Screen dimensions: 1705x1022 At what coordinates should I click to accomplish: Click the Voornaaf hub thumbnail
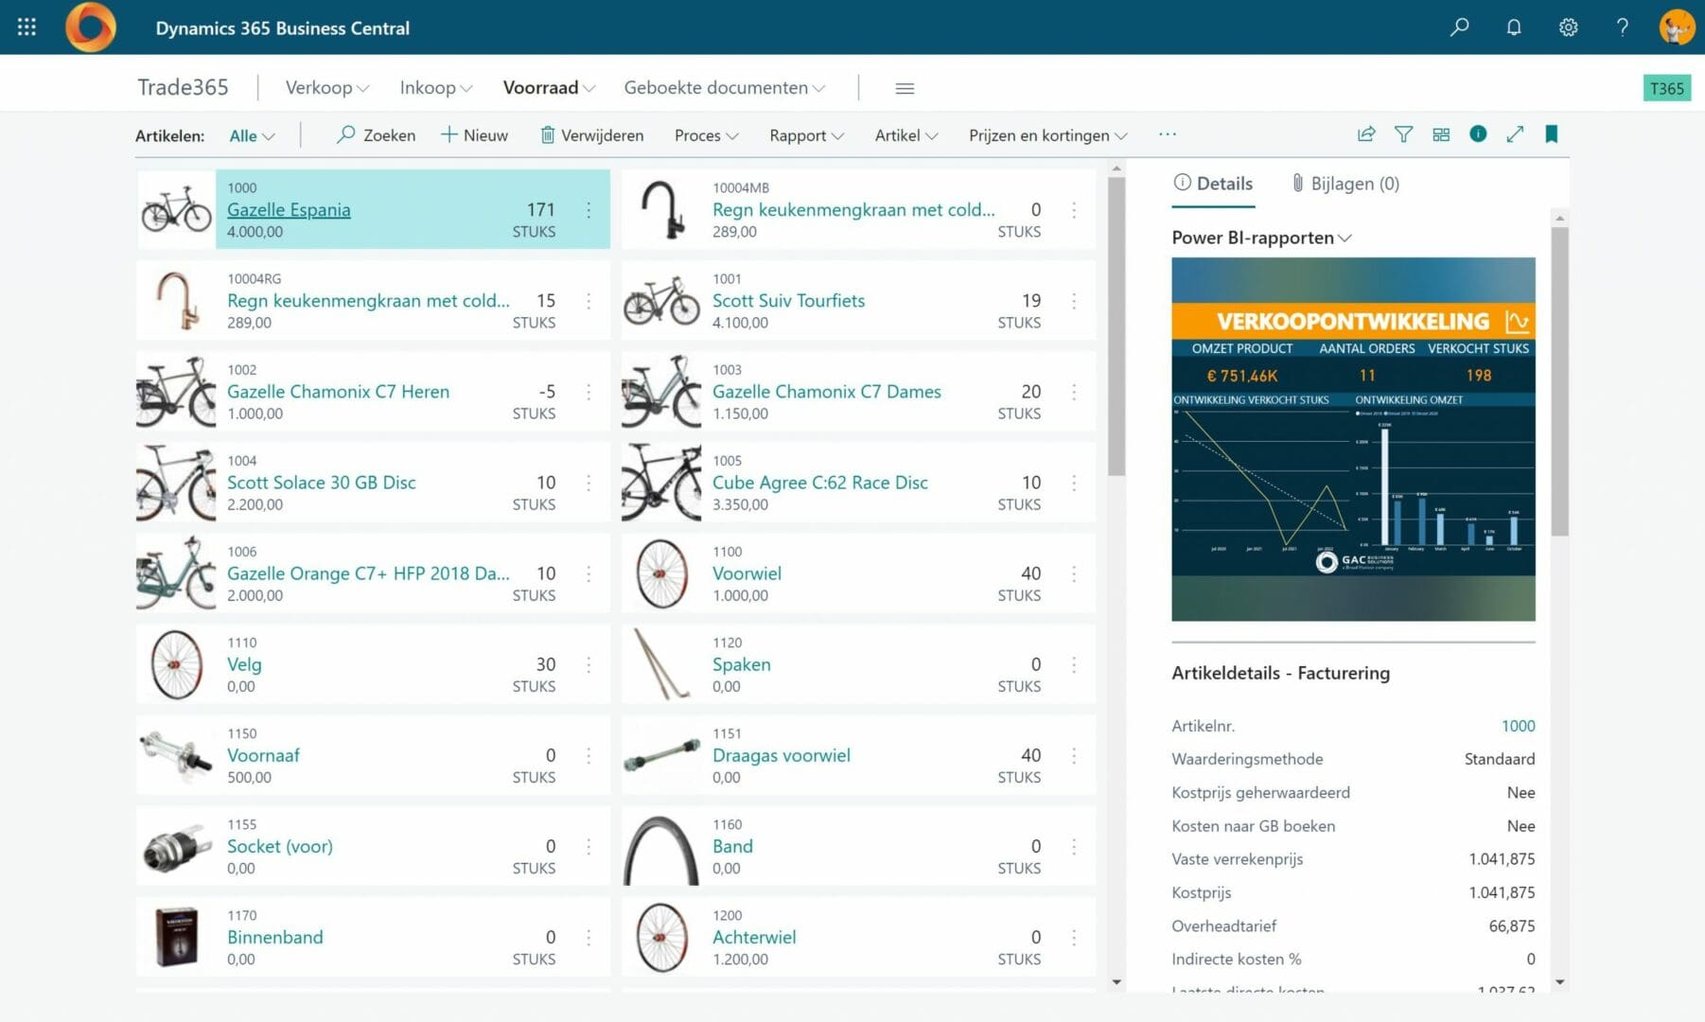tap(176, 756)
